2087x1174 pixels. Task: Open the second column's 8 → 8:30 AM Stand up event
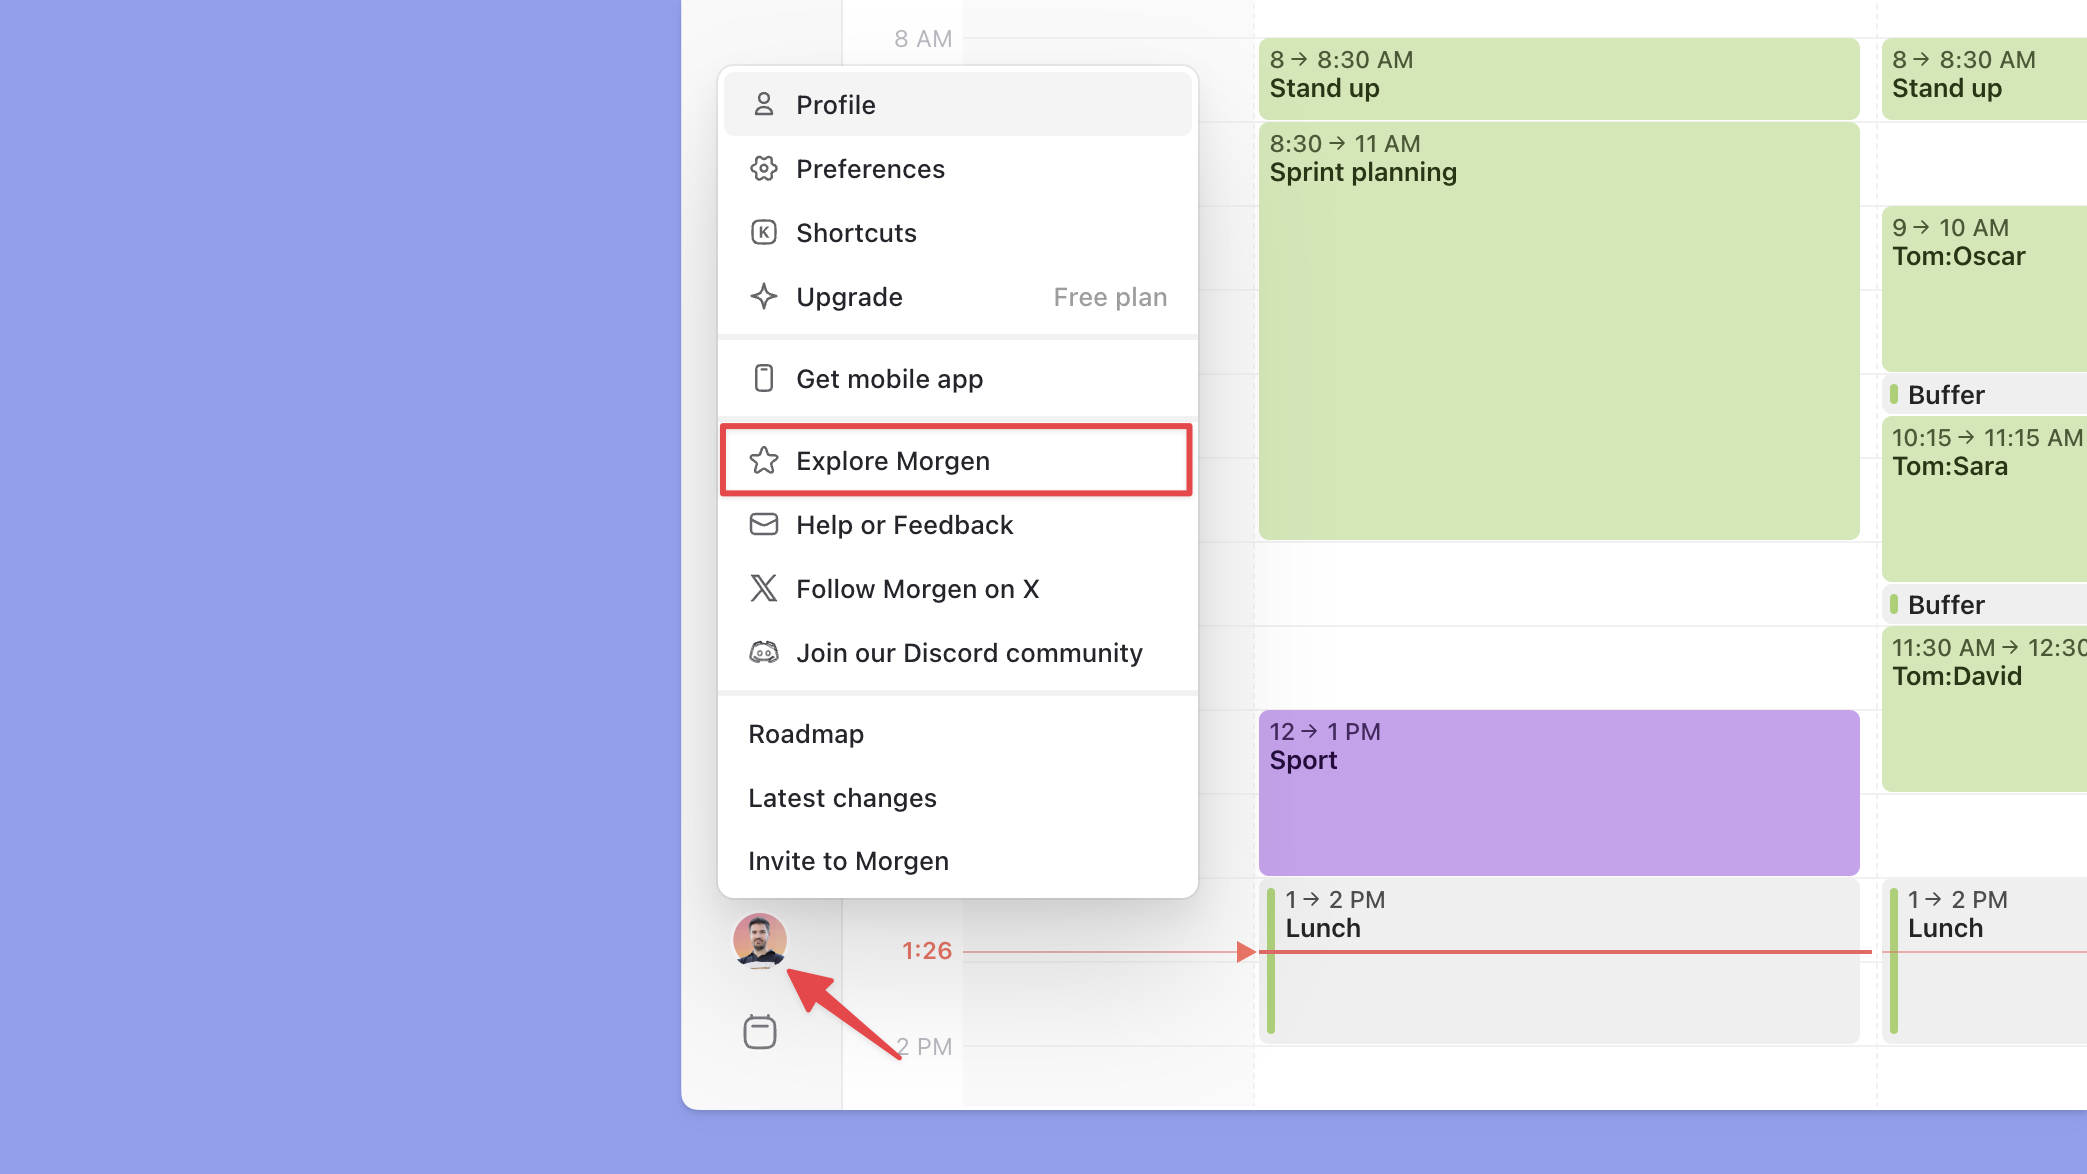1984,78
